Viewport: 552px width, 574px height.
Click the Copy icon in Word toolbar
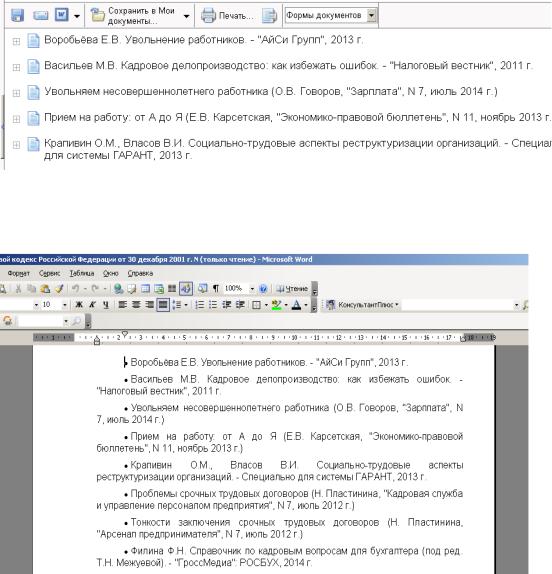[x=31, y=289]
